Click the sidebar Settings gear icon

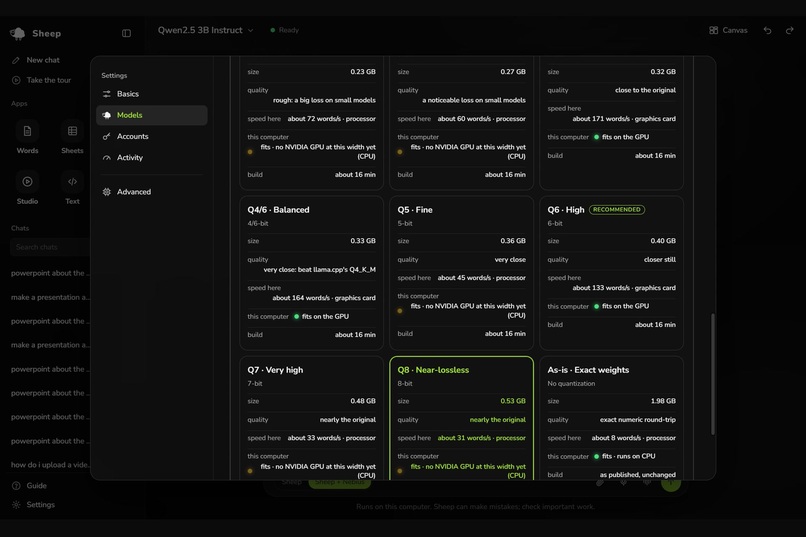[16, 505]
